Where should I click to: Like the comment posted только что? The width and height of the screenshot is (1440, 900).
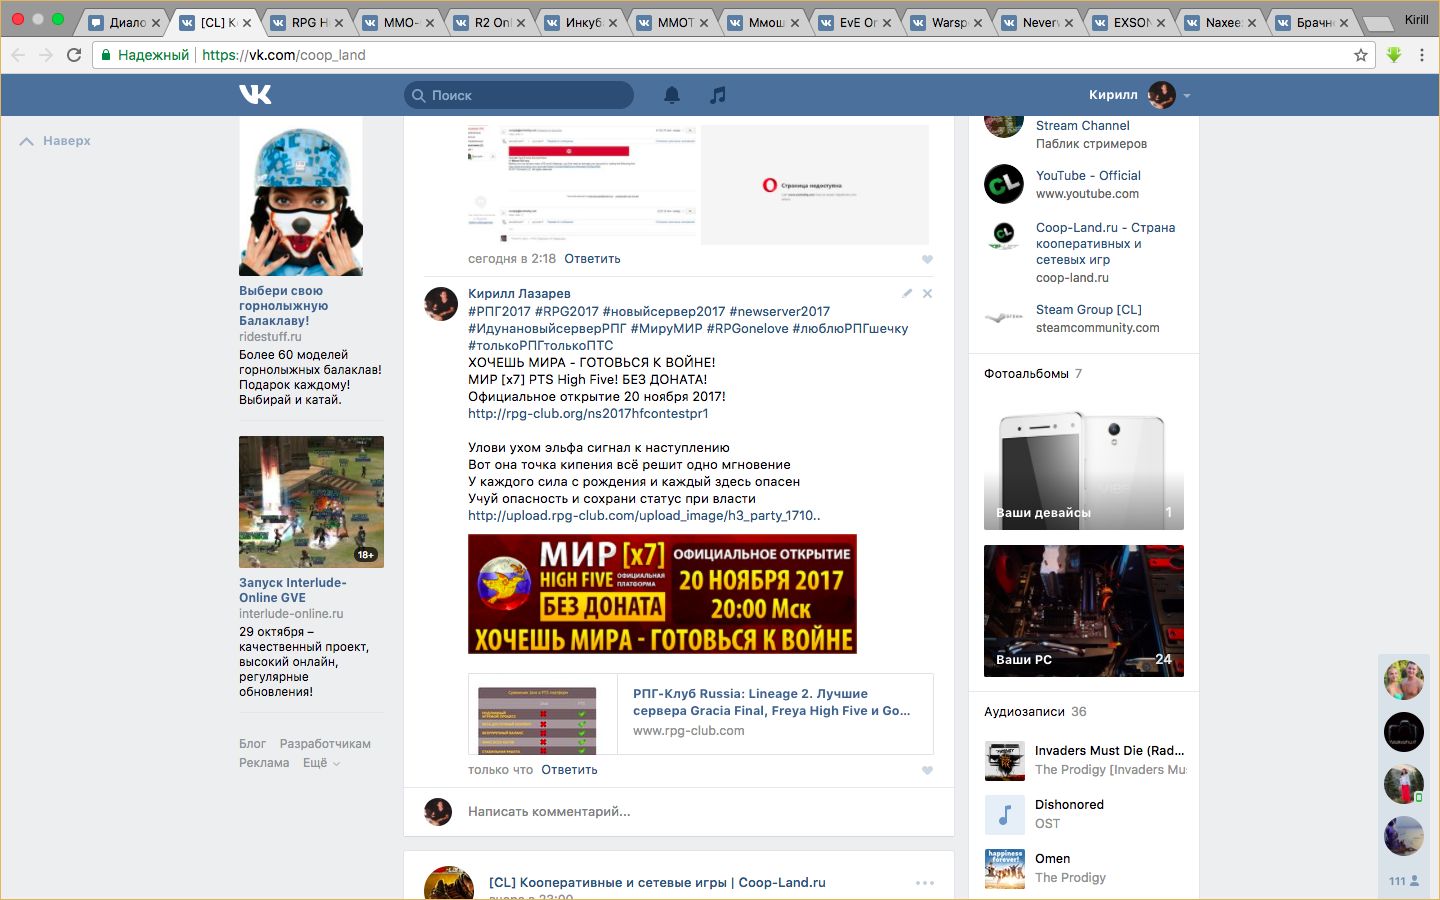[x=927, y=770]
